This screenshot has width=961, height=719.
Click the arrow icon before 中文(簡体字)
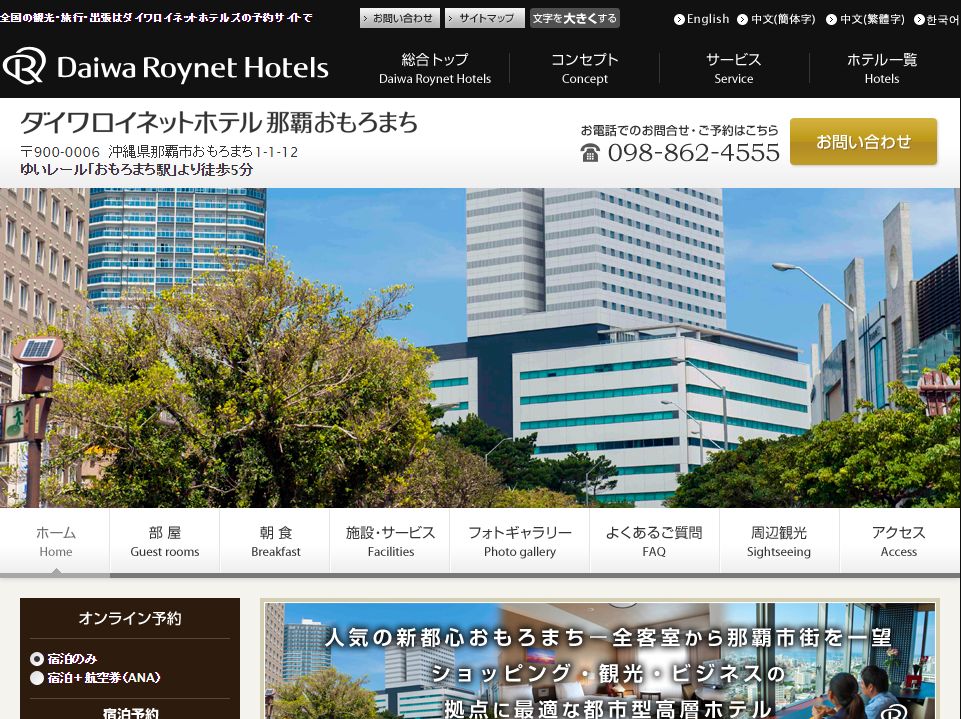tap(742, 20)
